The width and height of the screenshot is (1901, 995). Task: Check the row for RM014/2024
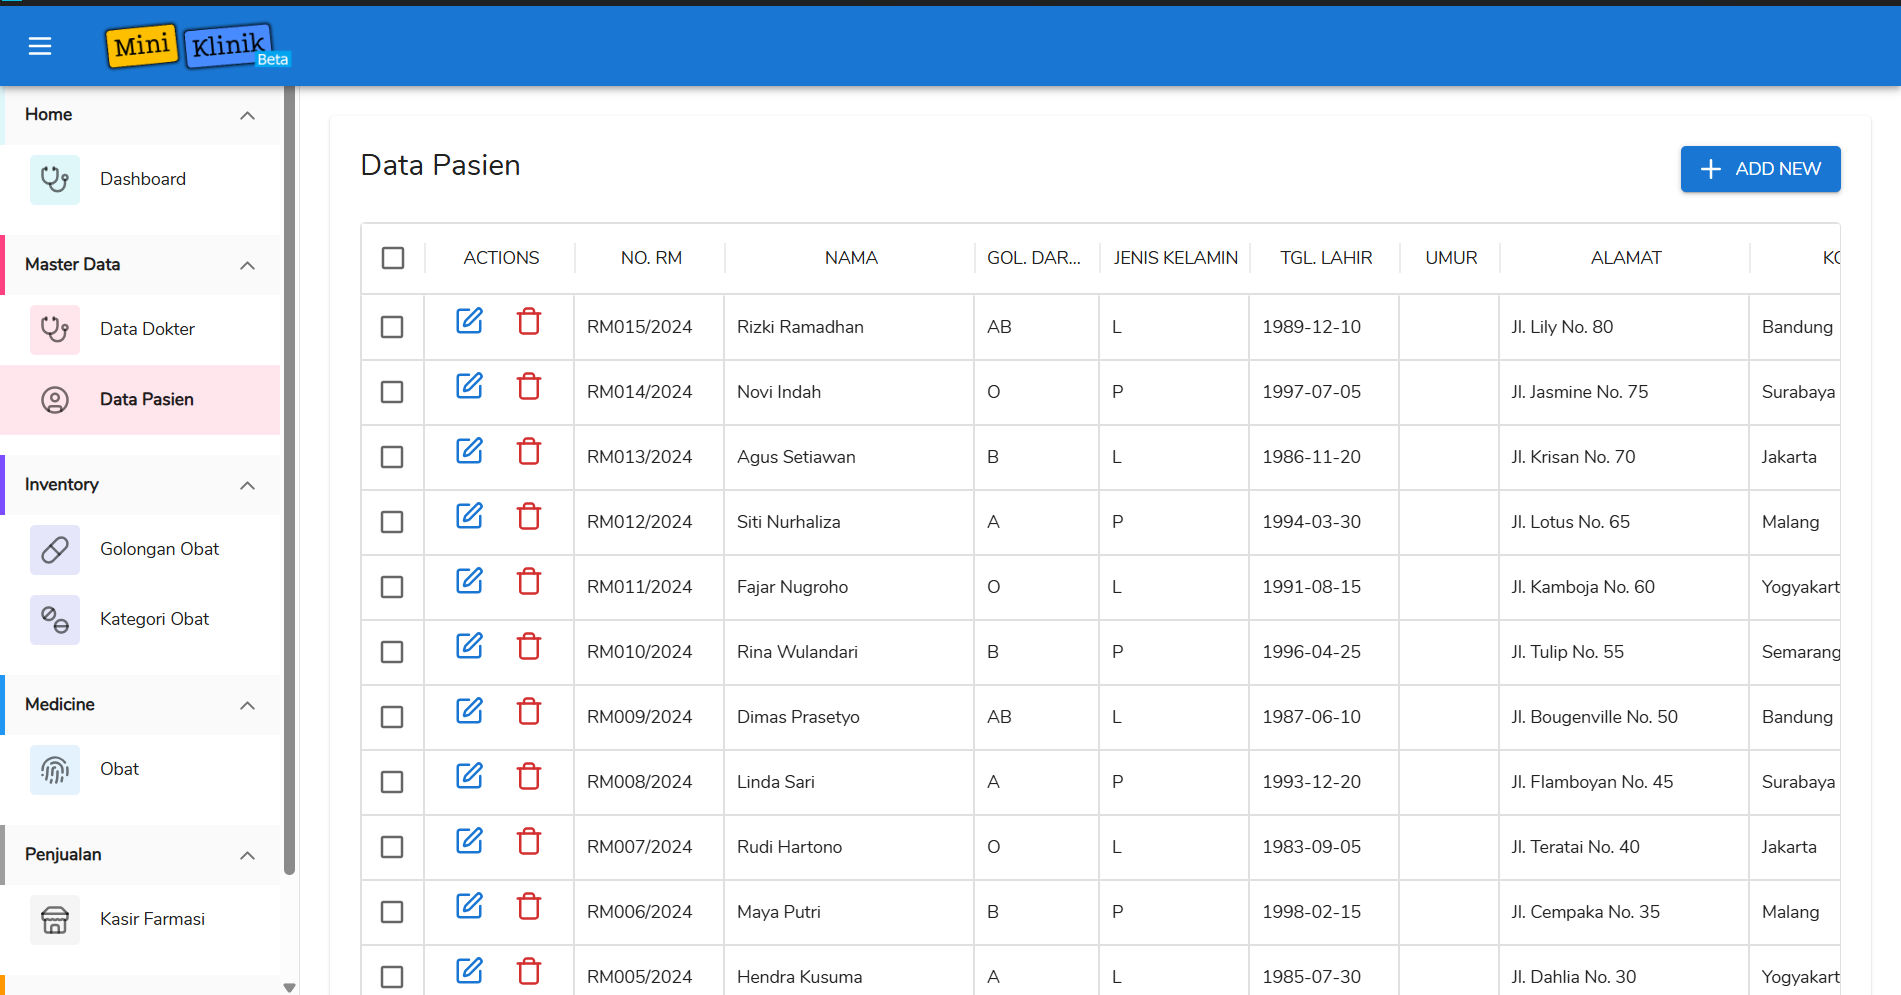pos(392,392)
